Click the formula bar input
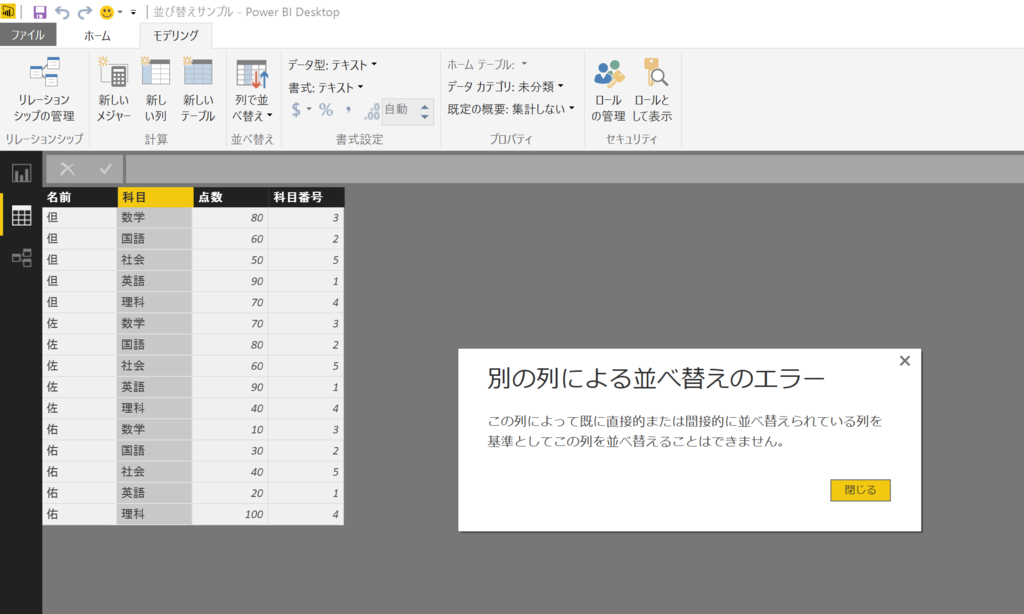Viewport: 1024px width, 614px height. tap(574, 169)
